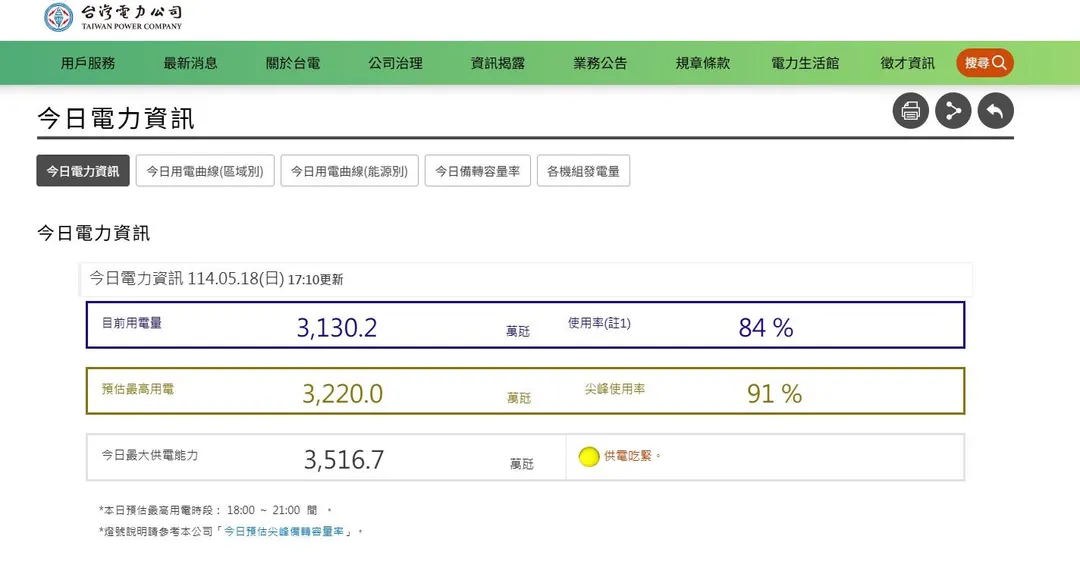Follow the 今日預估尖峰備轉容量率 link
The height and width of the screenshot is (564, 1080).
click(284, 532)
